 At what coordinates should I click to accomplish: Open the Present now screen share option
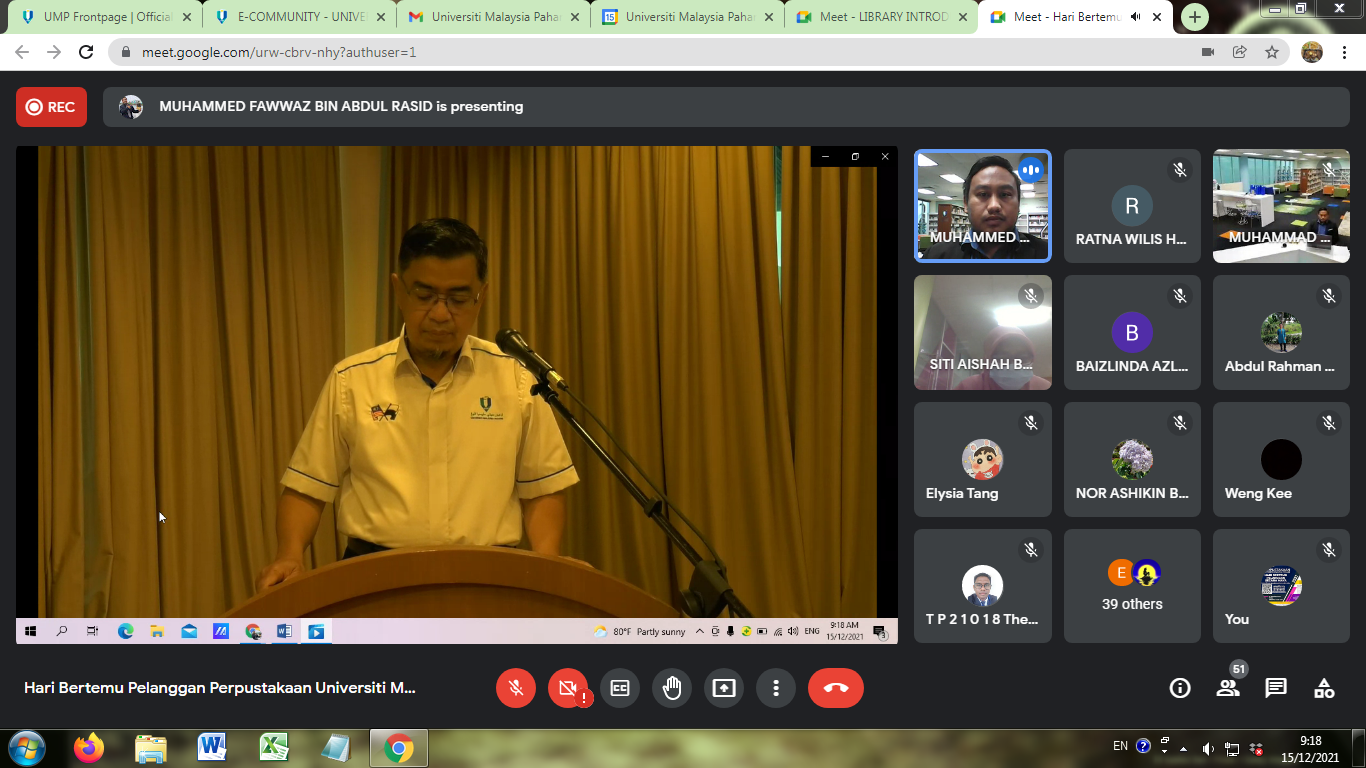coord(724,688)
